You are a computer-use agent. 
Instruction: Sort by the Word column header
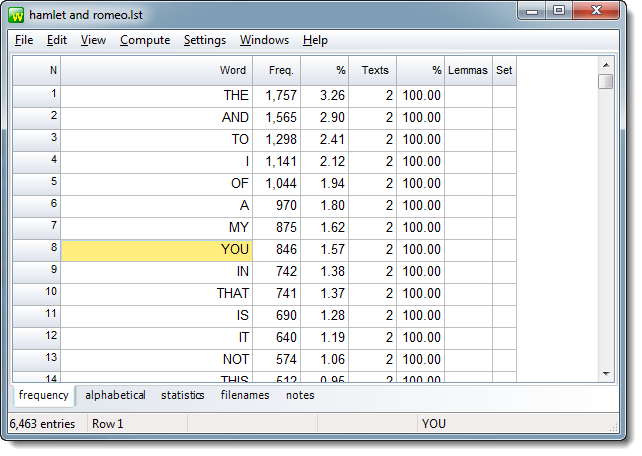[157, 70]
